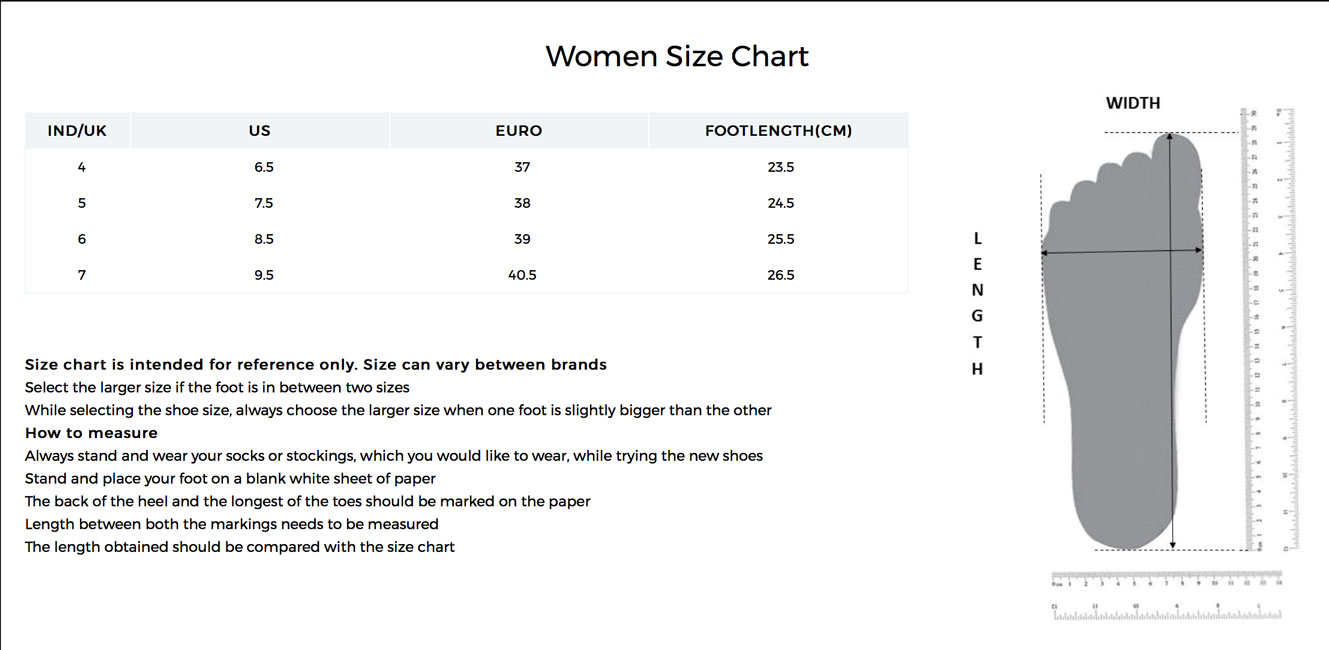Click the 23.5 foot length cell
Image resolution: width=1329 pixels, height=650 pixels.
(781, 167)
